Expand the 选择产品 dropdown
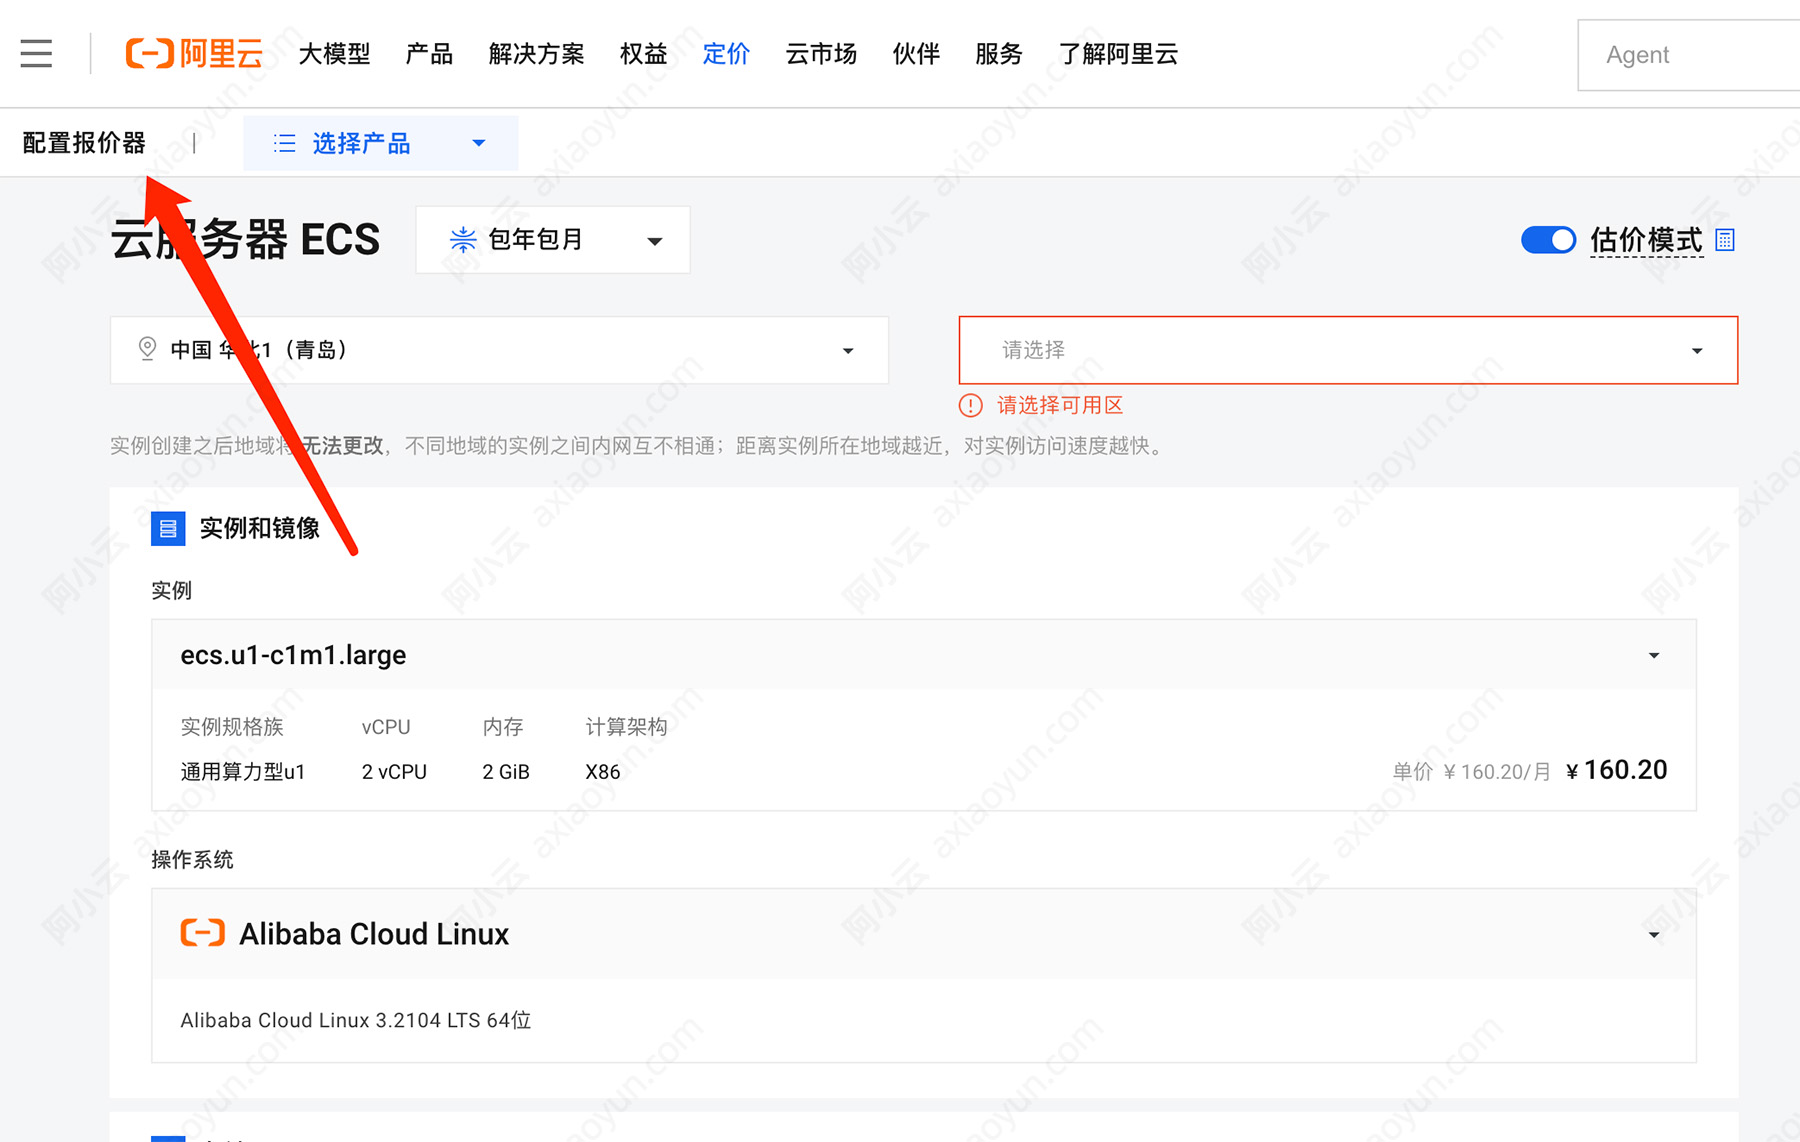1800x1142 pixels. (x=380, y=143)
